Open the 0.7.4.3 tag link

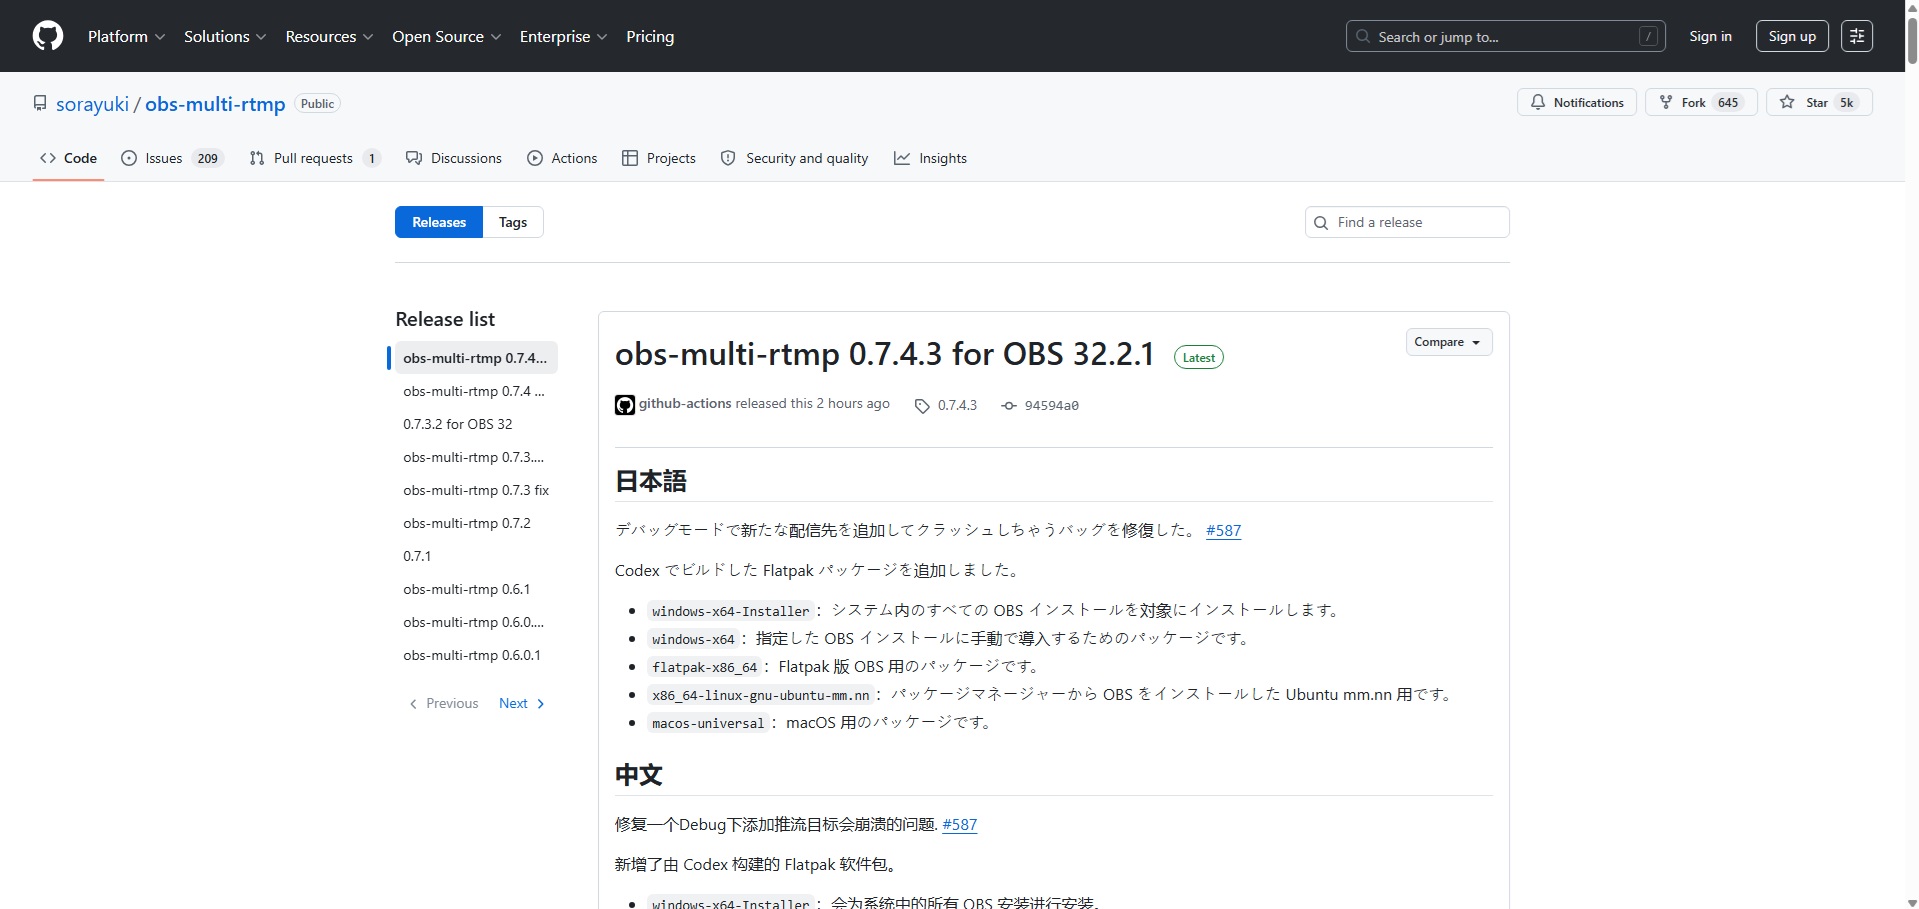coord(957,405)
